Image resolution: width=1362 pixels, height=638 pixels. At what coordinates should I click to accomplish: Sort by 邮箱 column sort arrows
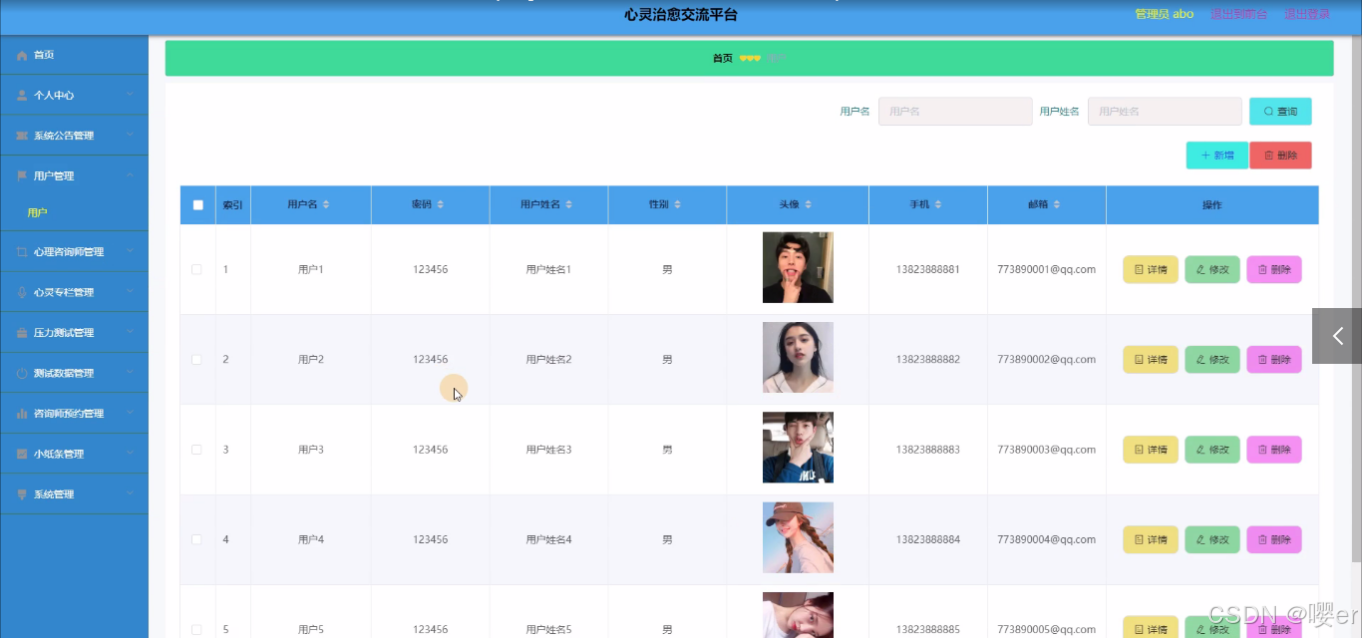(x=1057, y=204)
